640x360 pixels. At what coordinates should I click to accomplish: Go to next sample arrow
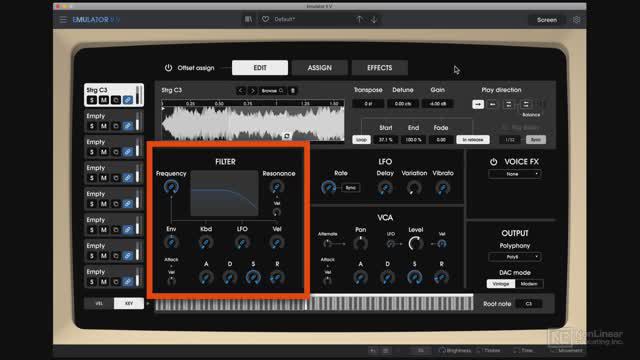click(252, 91)
